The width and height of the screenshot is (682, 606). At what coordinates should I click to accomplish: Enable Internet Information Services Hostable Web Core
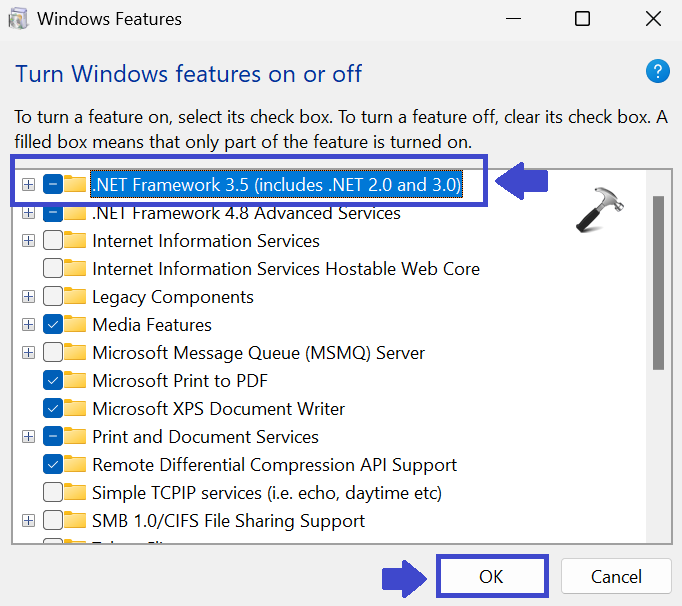[52, 269]
